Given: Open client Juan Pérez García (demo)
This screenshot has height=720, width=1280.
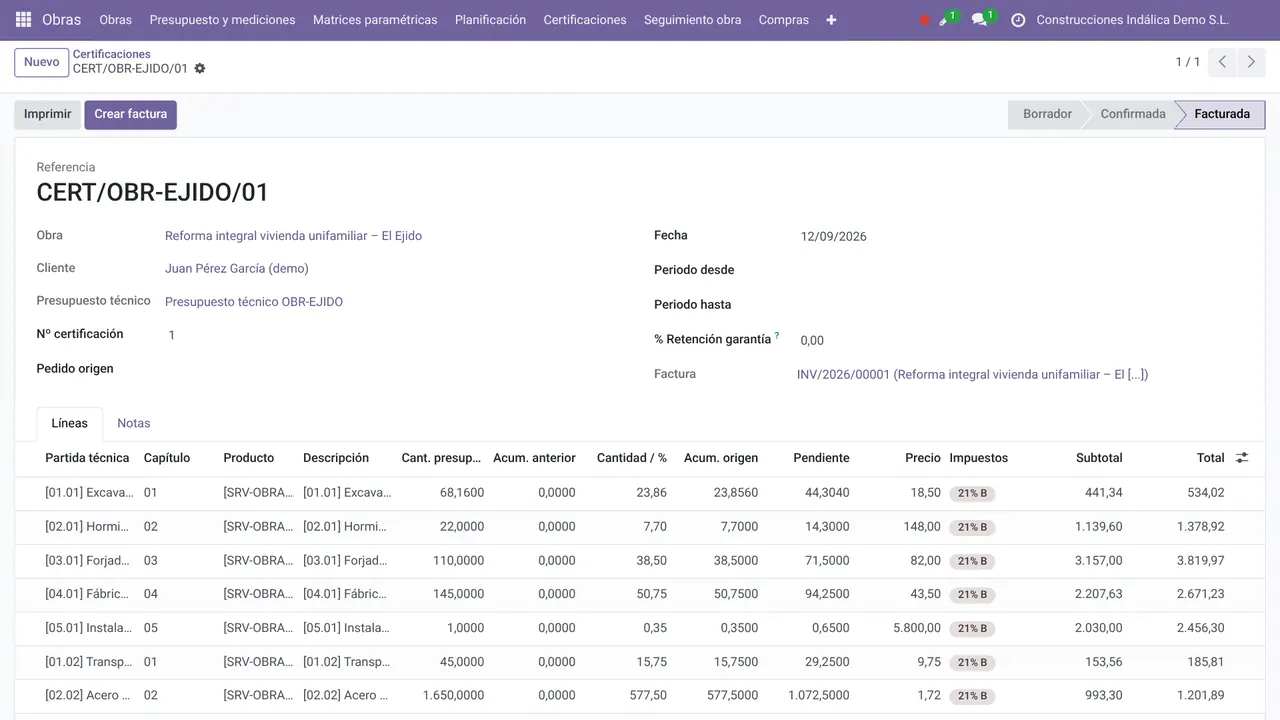Looking at the screenshot, I should pyautogui.click(x=237, y=269).
